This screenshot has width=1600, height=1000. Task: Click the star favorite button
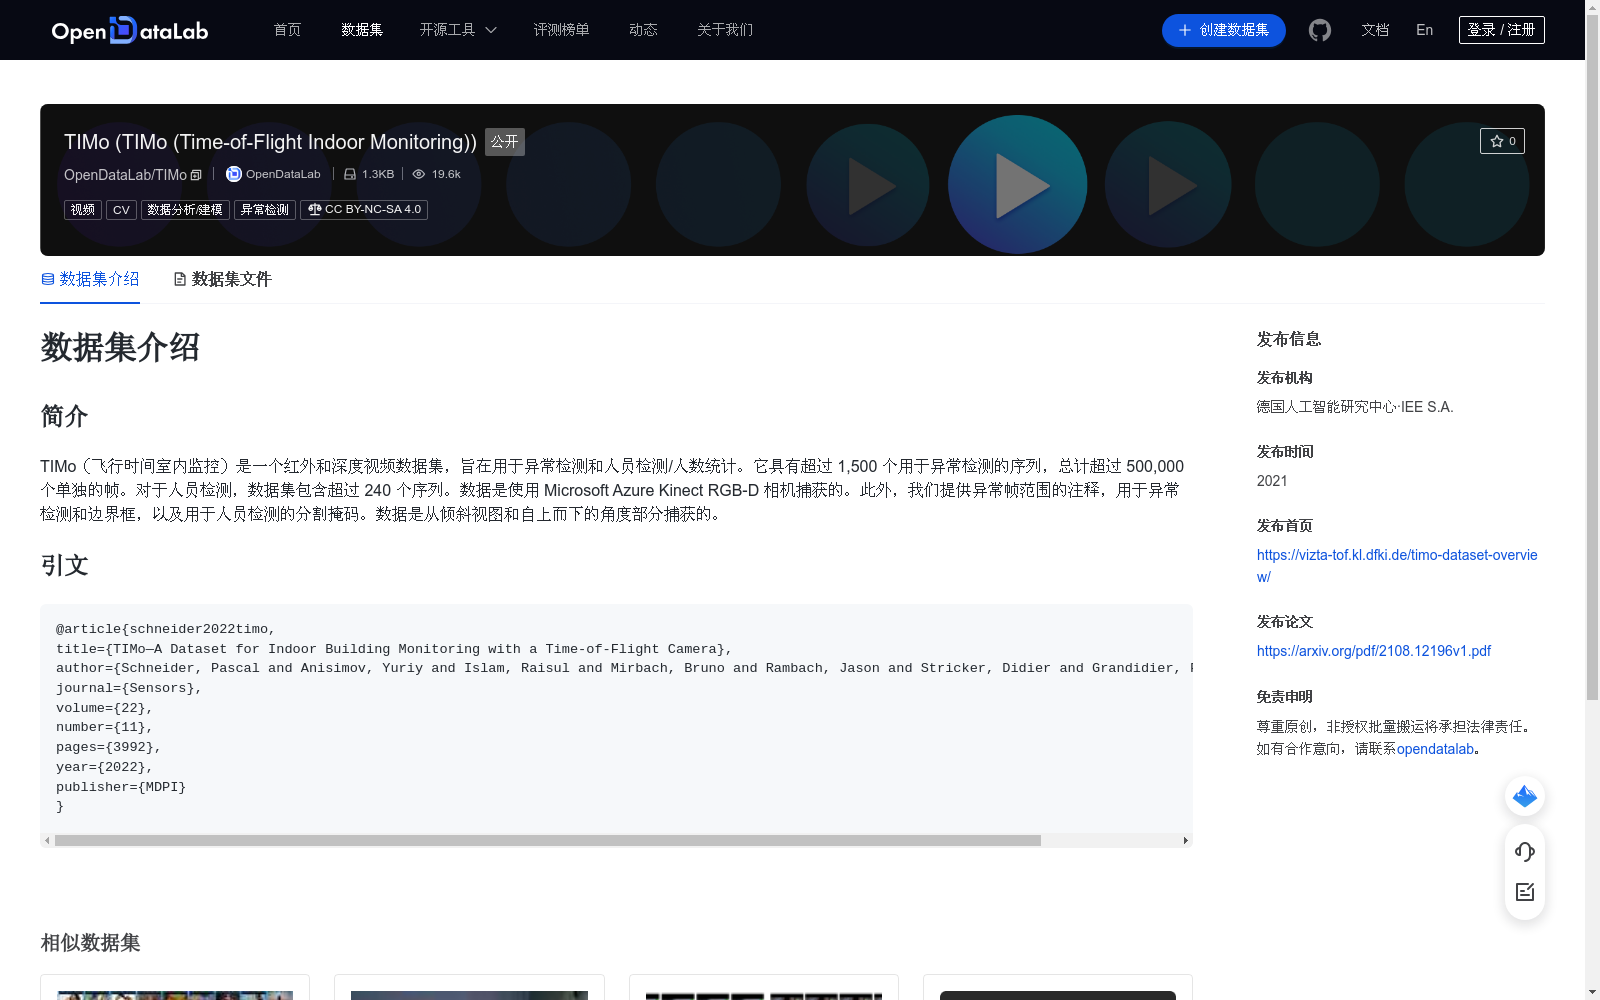[x=1502, y=141]
